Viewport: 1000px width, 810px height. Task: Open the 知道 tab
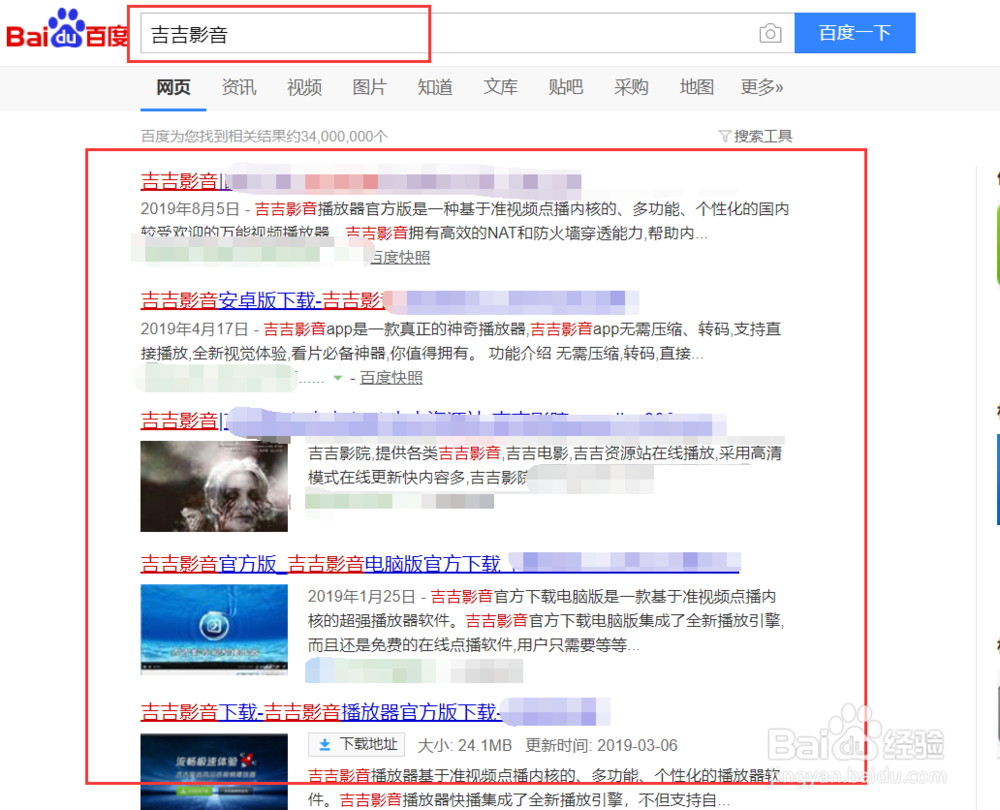tap(435, 87)
